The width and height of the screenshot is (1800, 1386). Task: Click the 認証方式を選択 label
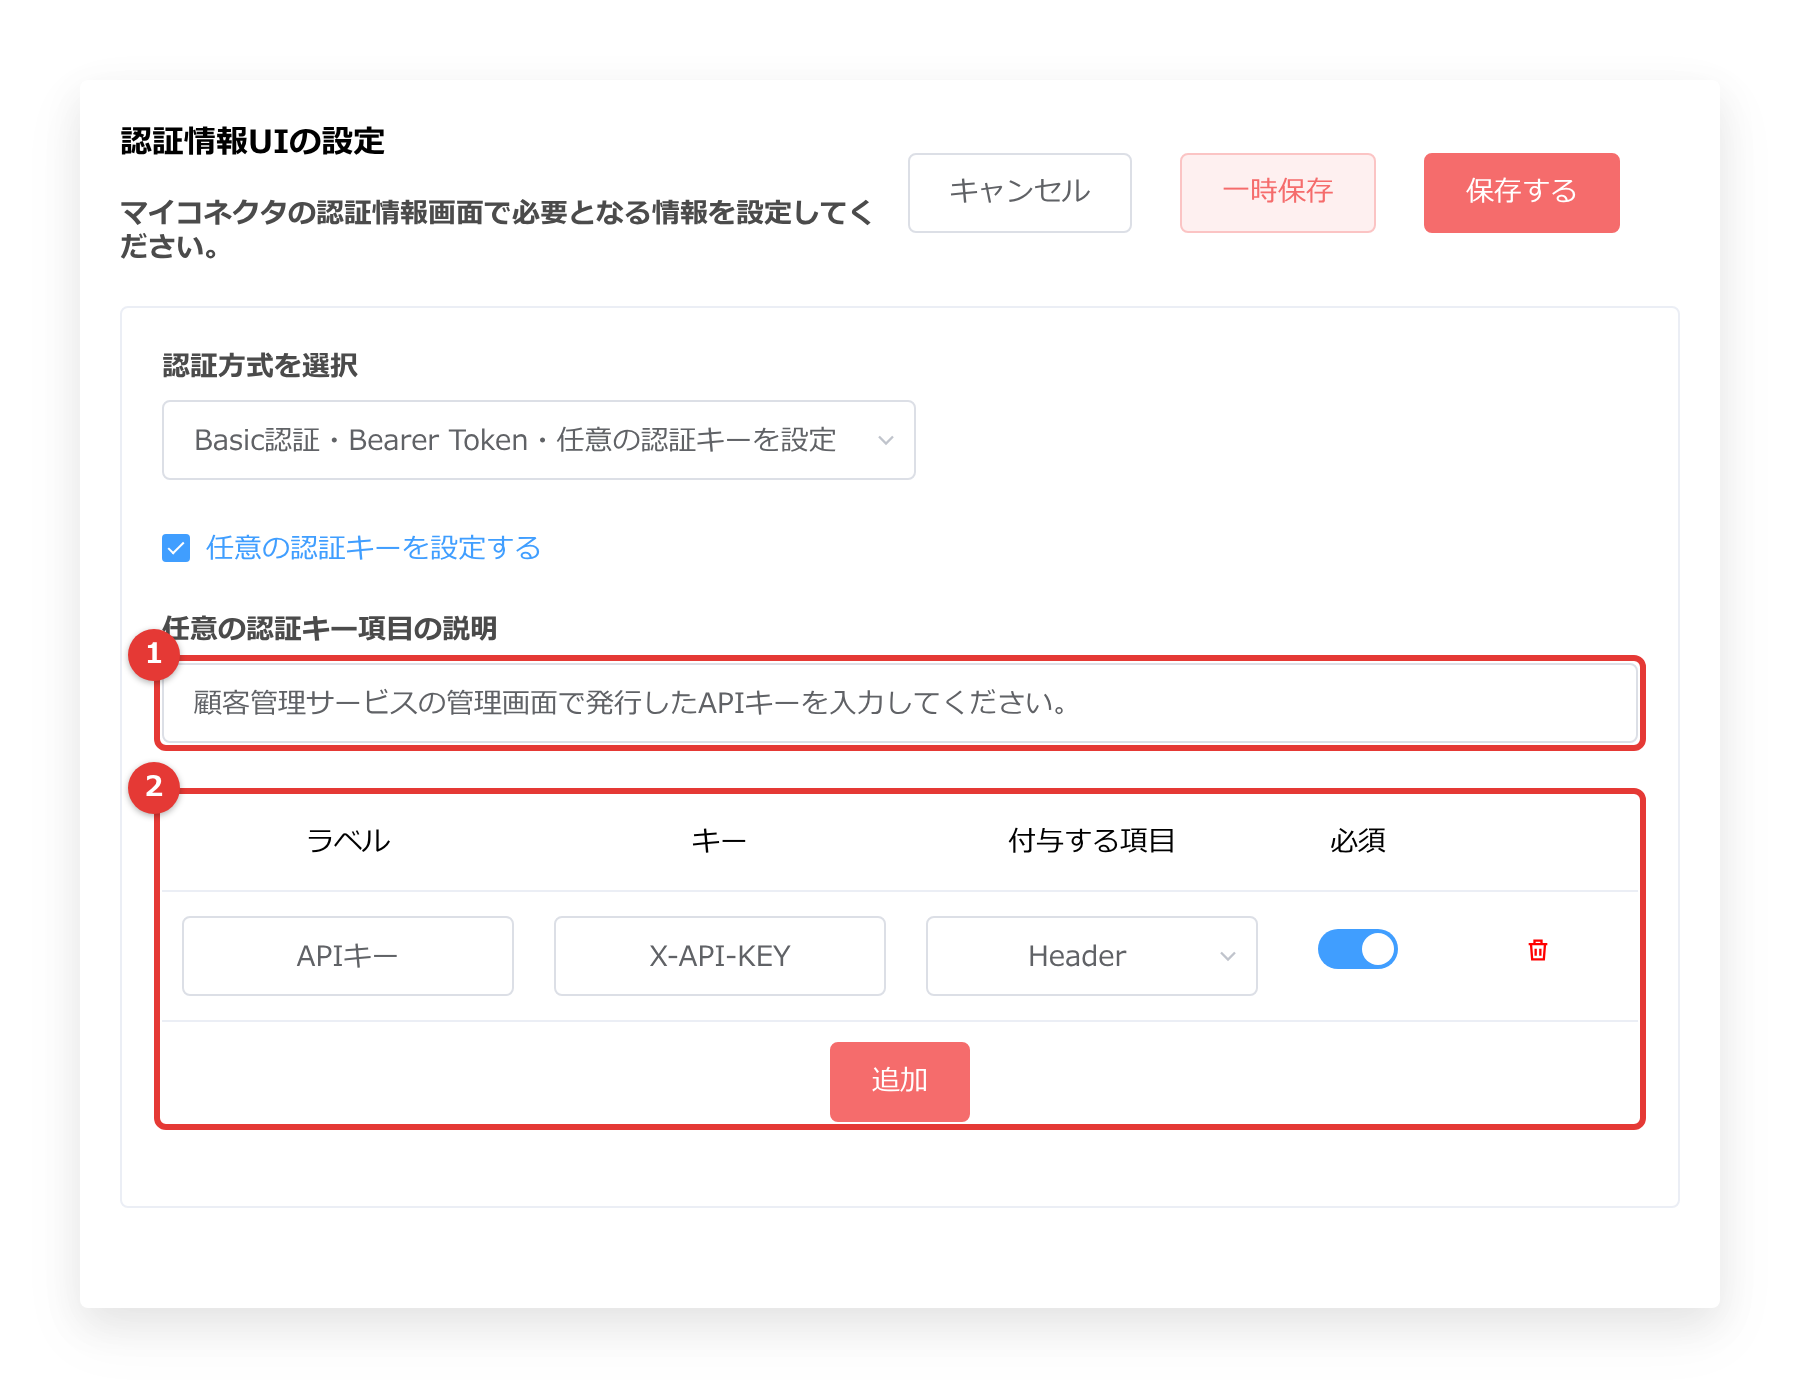click(260, 365)
